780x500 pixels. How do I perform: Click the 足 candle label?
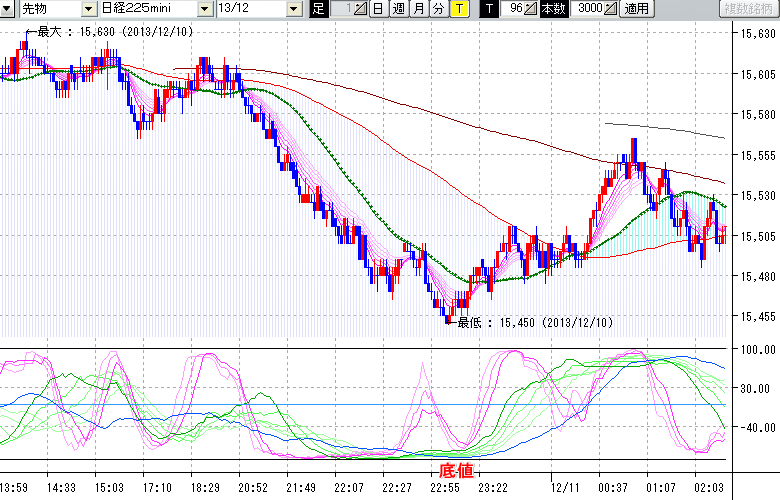pos(318,9)
